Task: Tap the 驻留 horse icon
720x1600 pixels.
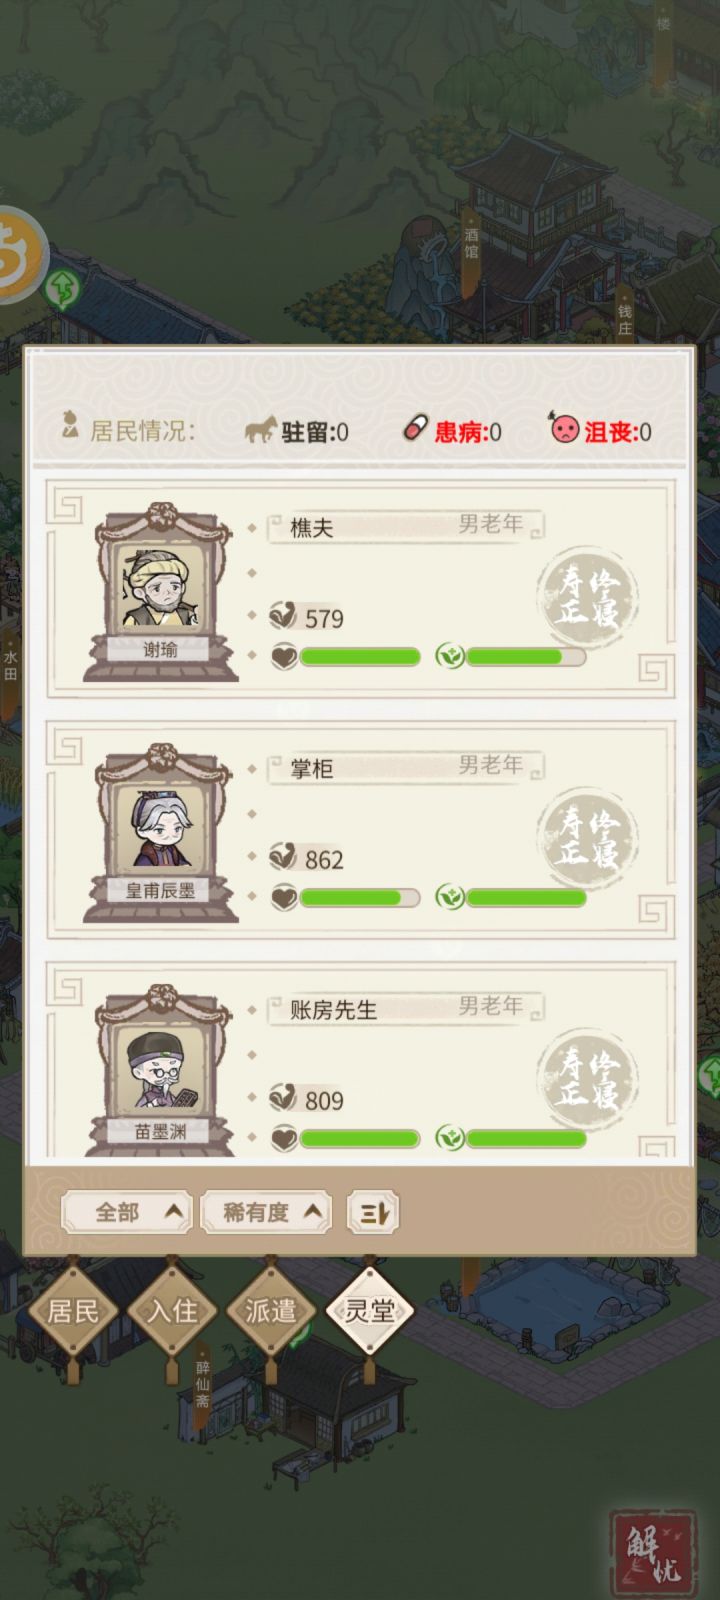Action: pos(261,431)
